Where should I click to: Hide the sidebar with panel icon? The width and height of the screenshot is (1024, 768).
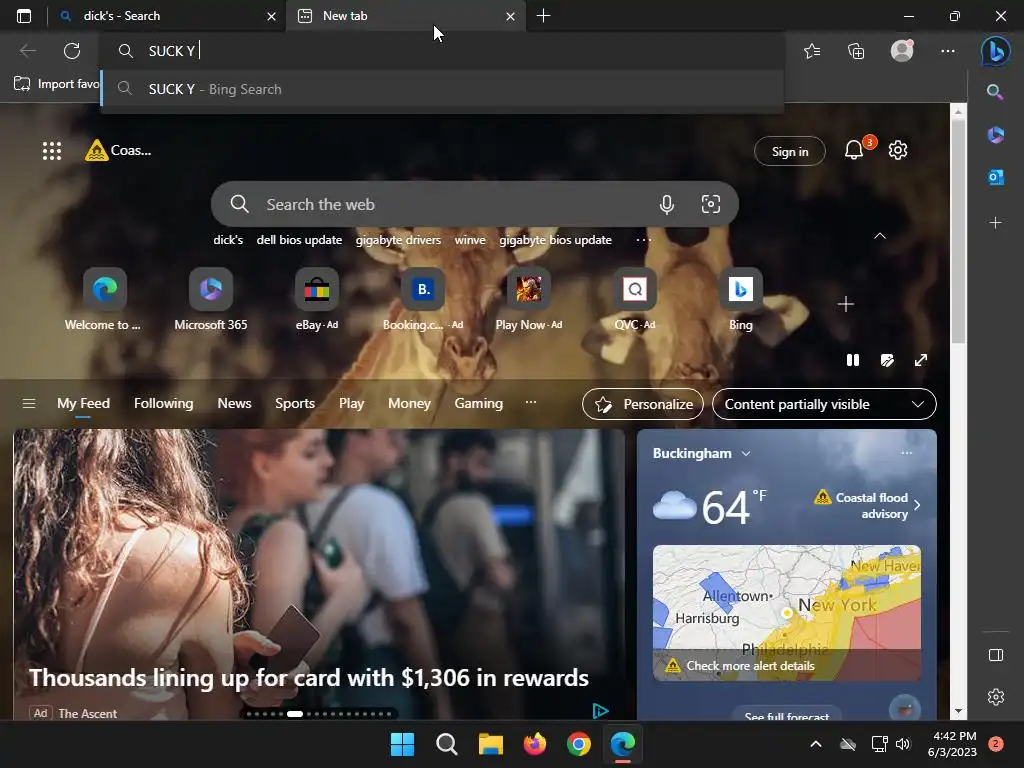[996, 655]
